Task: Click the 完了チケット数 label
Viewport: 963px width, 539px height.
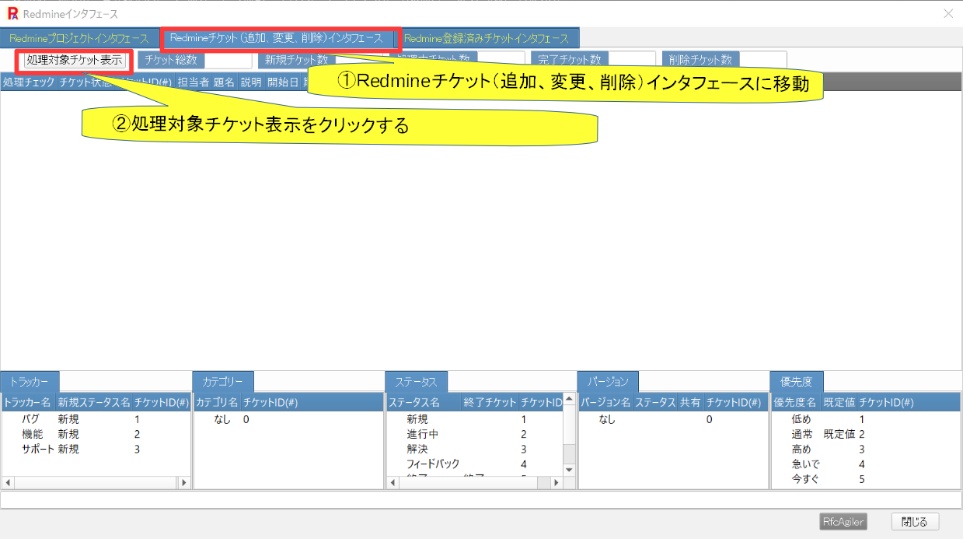Action: [x=569, y=60]
